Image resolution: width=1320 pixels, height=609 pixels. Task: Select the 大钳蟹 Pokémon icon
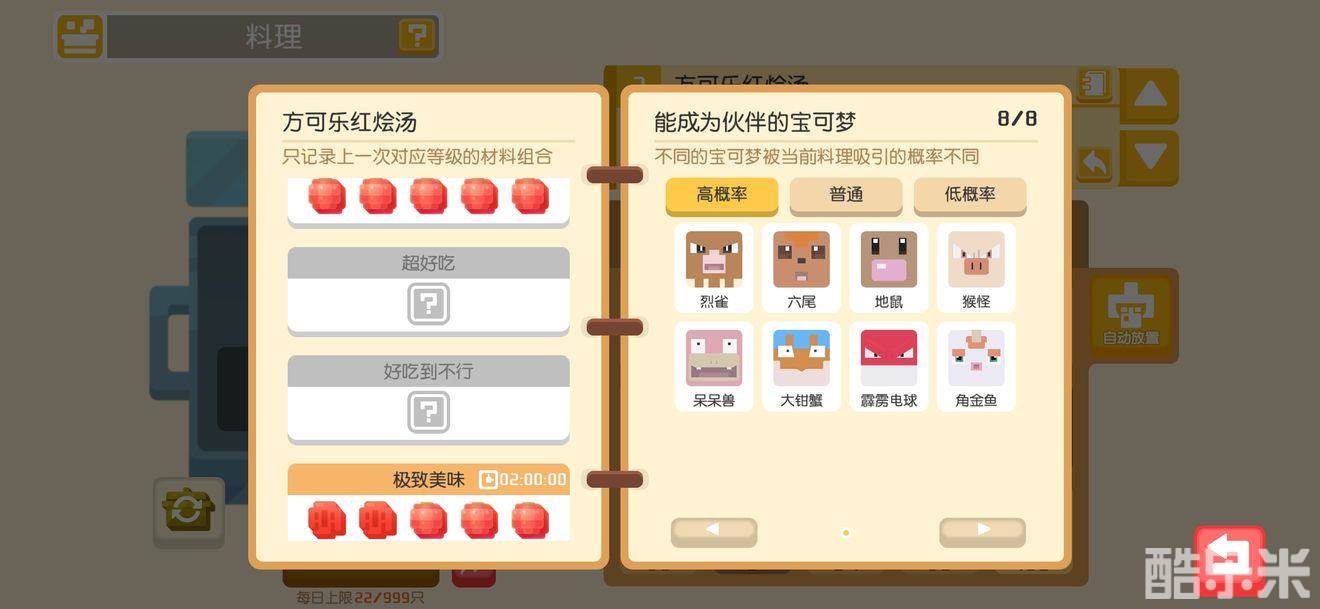(801, 366)
